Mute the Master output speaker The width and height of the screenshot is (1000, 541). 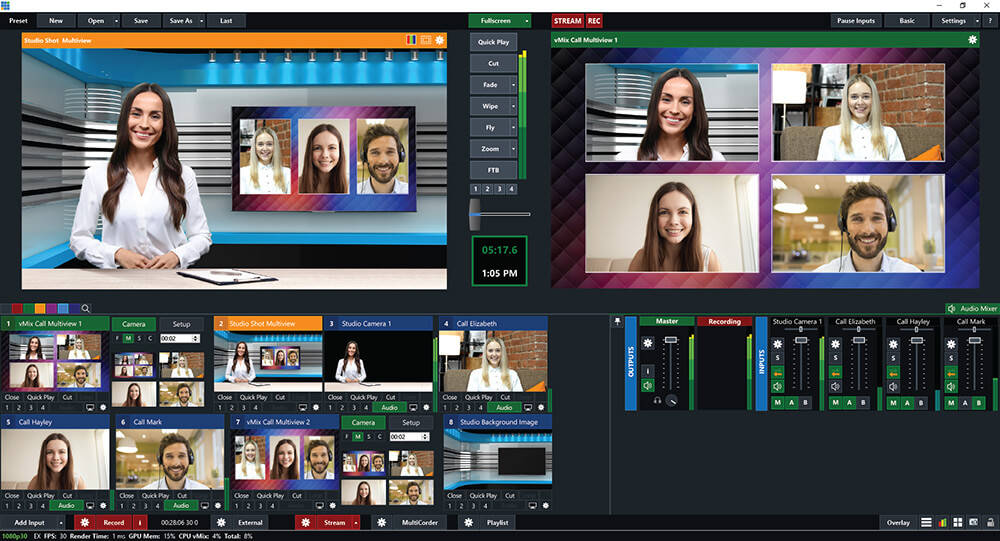[x=647, y=385]
